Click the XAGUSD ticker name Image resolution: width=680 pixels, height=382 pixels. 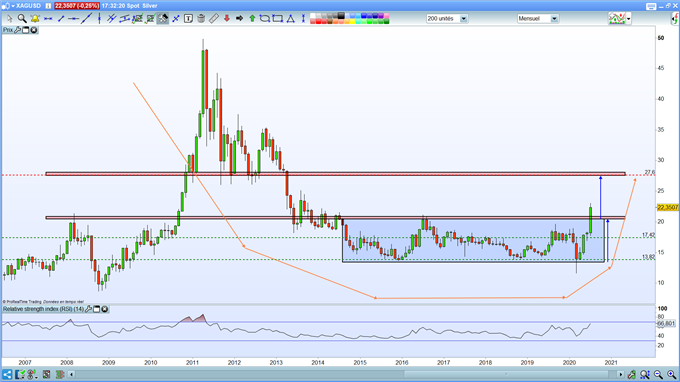tap(29, 6)
